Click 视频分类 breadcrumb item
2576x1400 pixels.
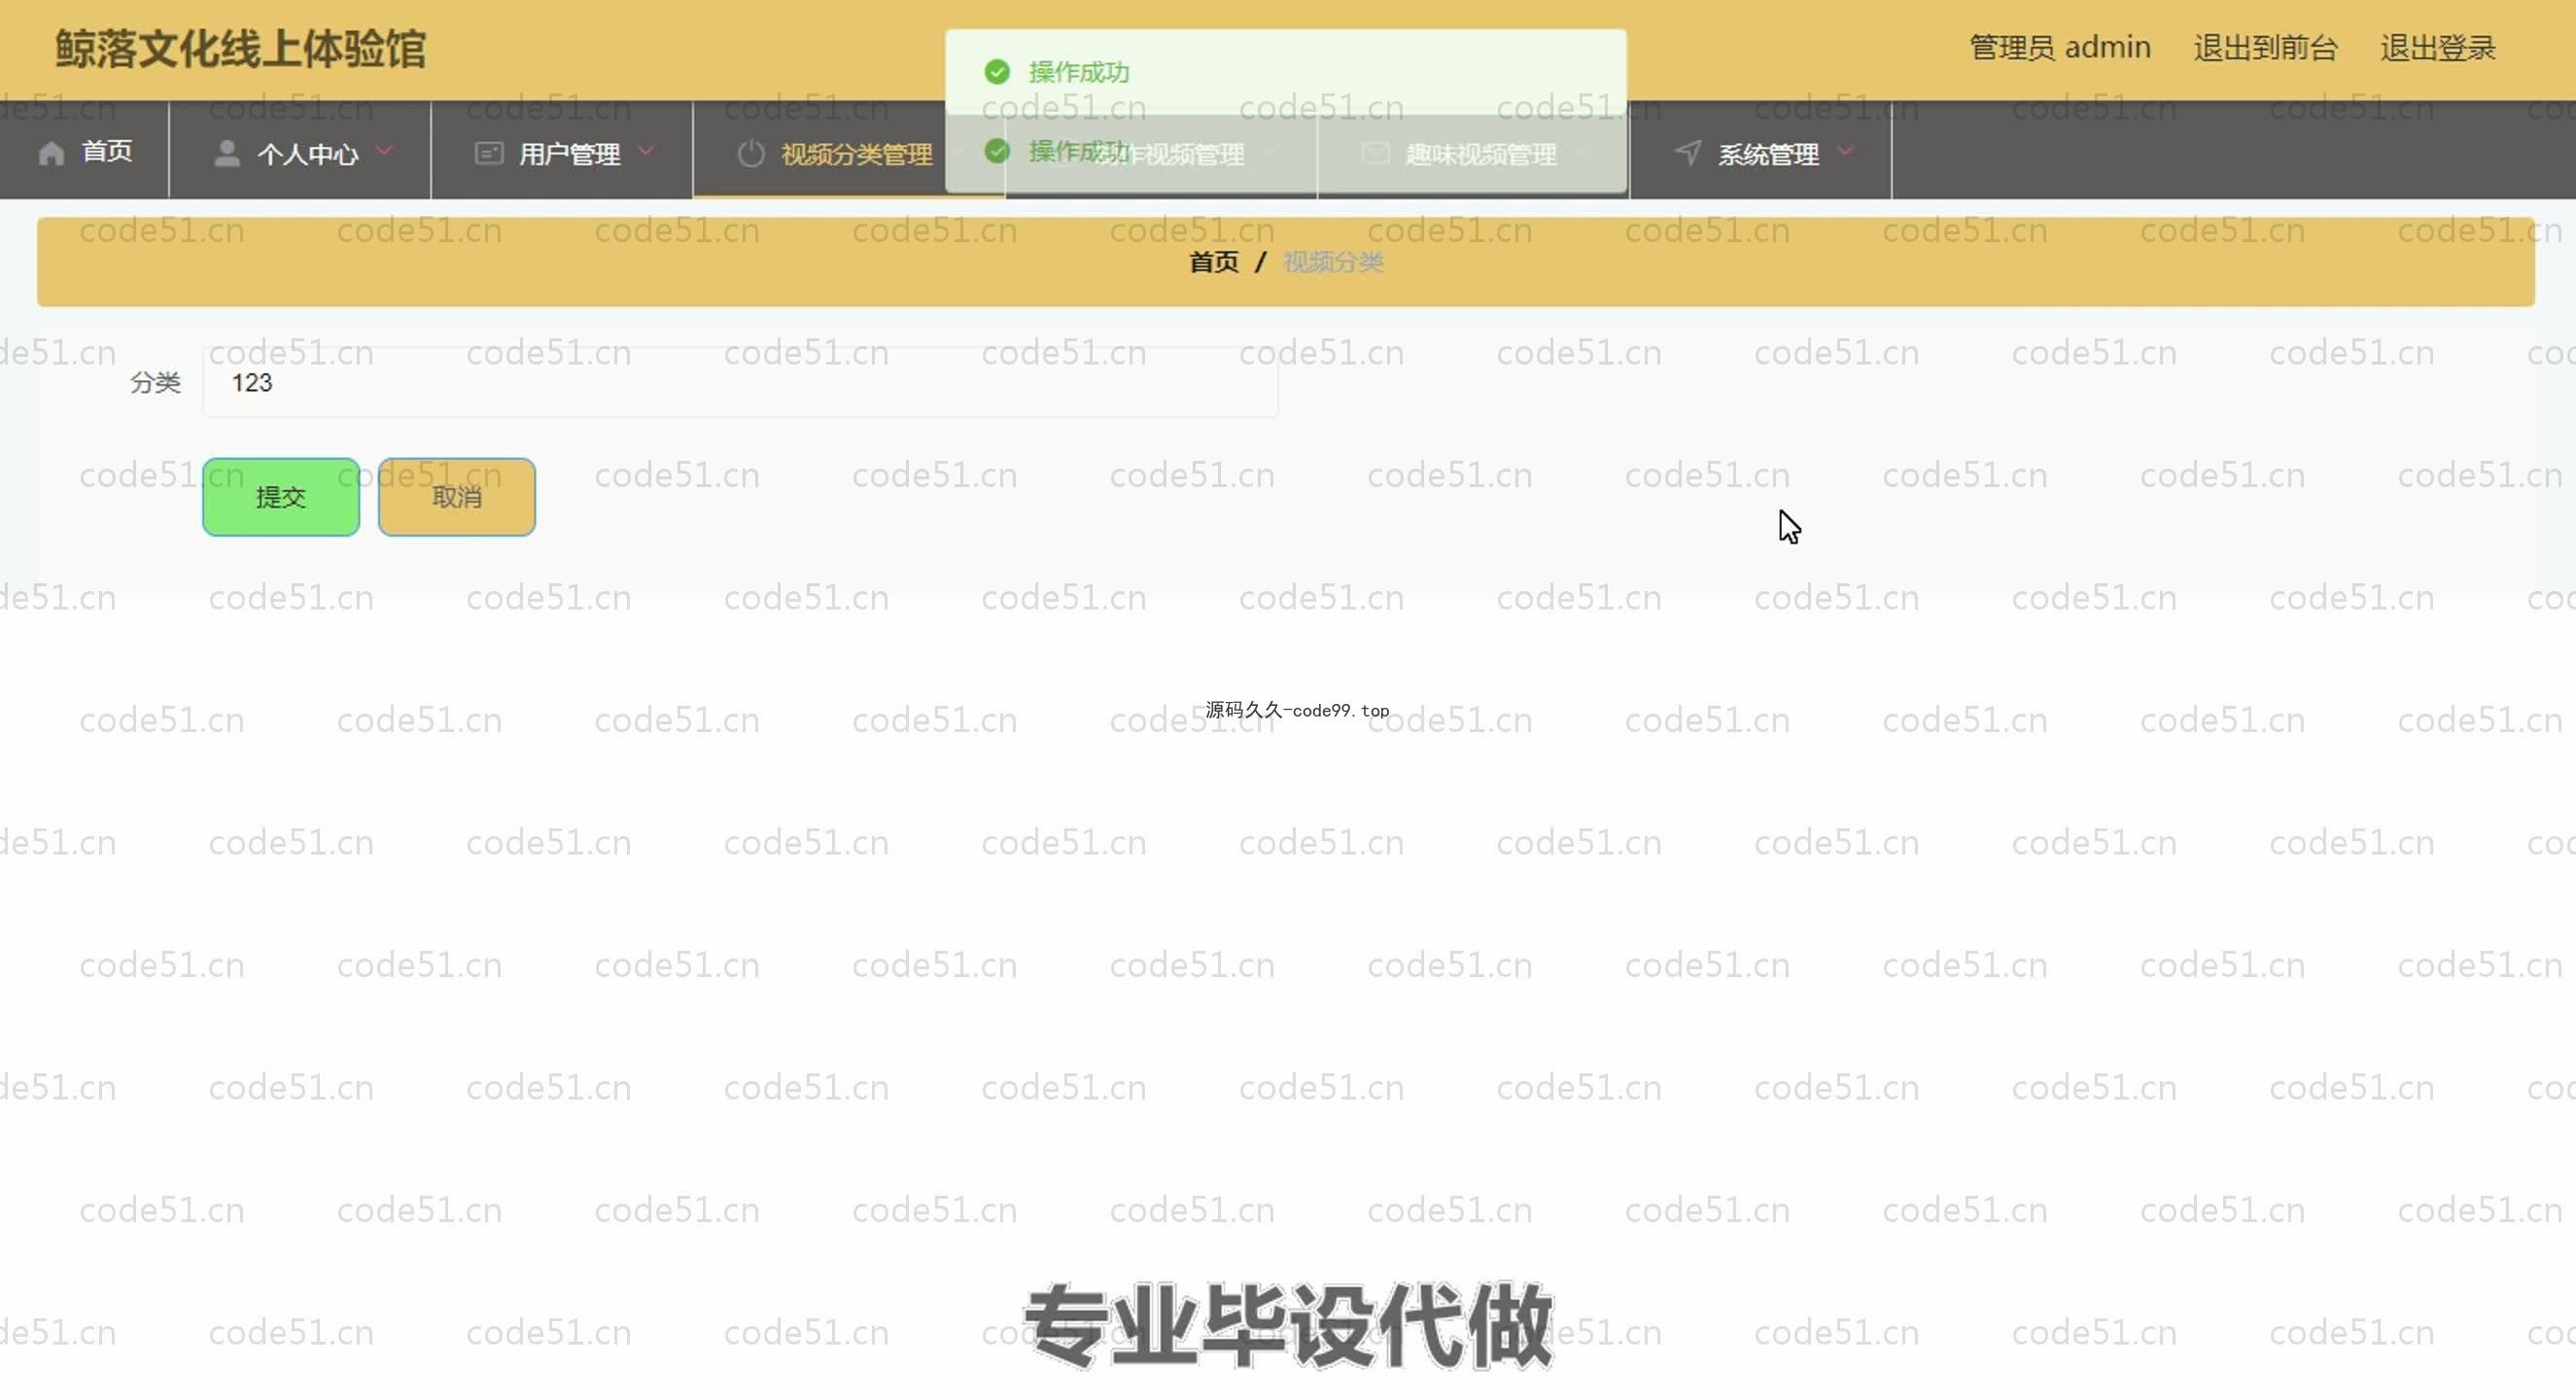(1333, 262)
